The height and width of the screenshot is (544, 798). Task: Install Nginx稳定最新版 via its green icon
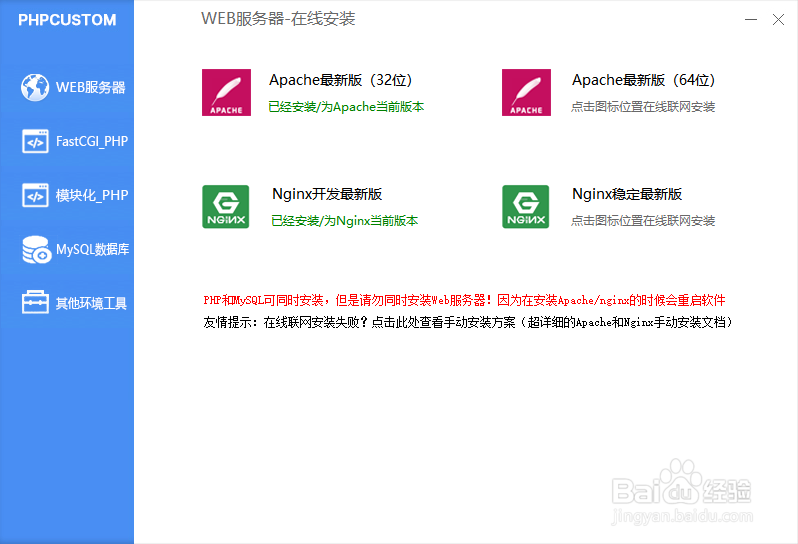tap(526, 207)
